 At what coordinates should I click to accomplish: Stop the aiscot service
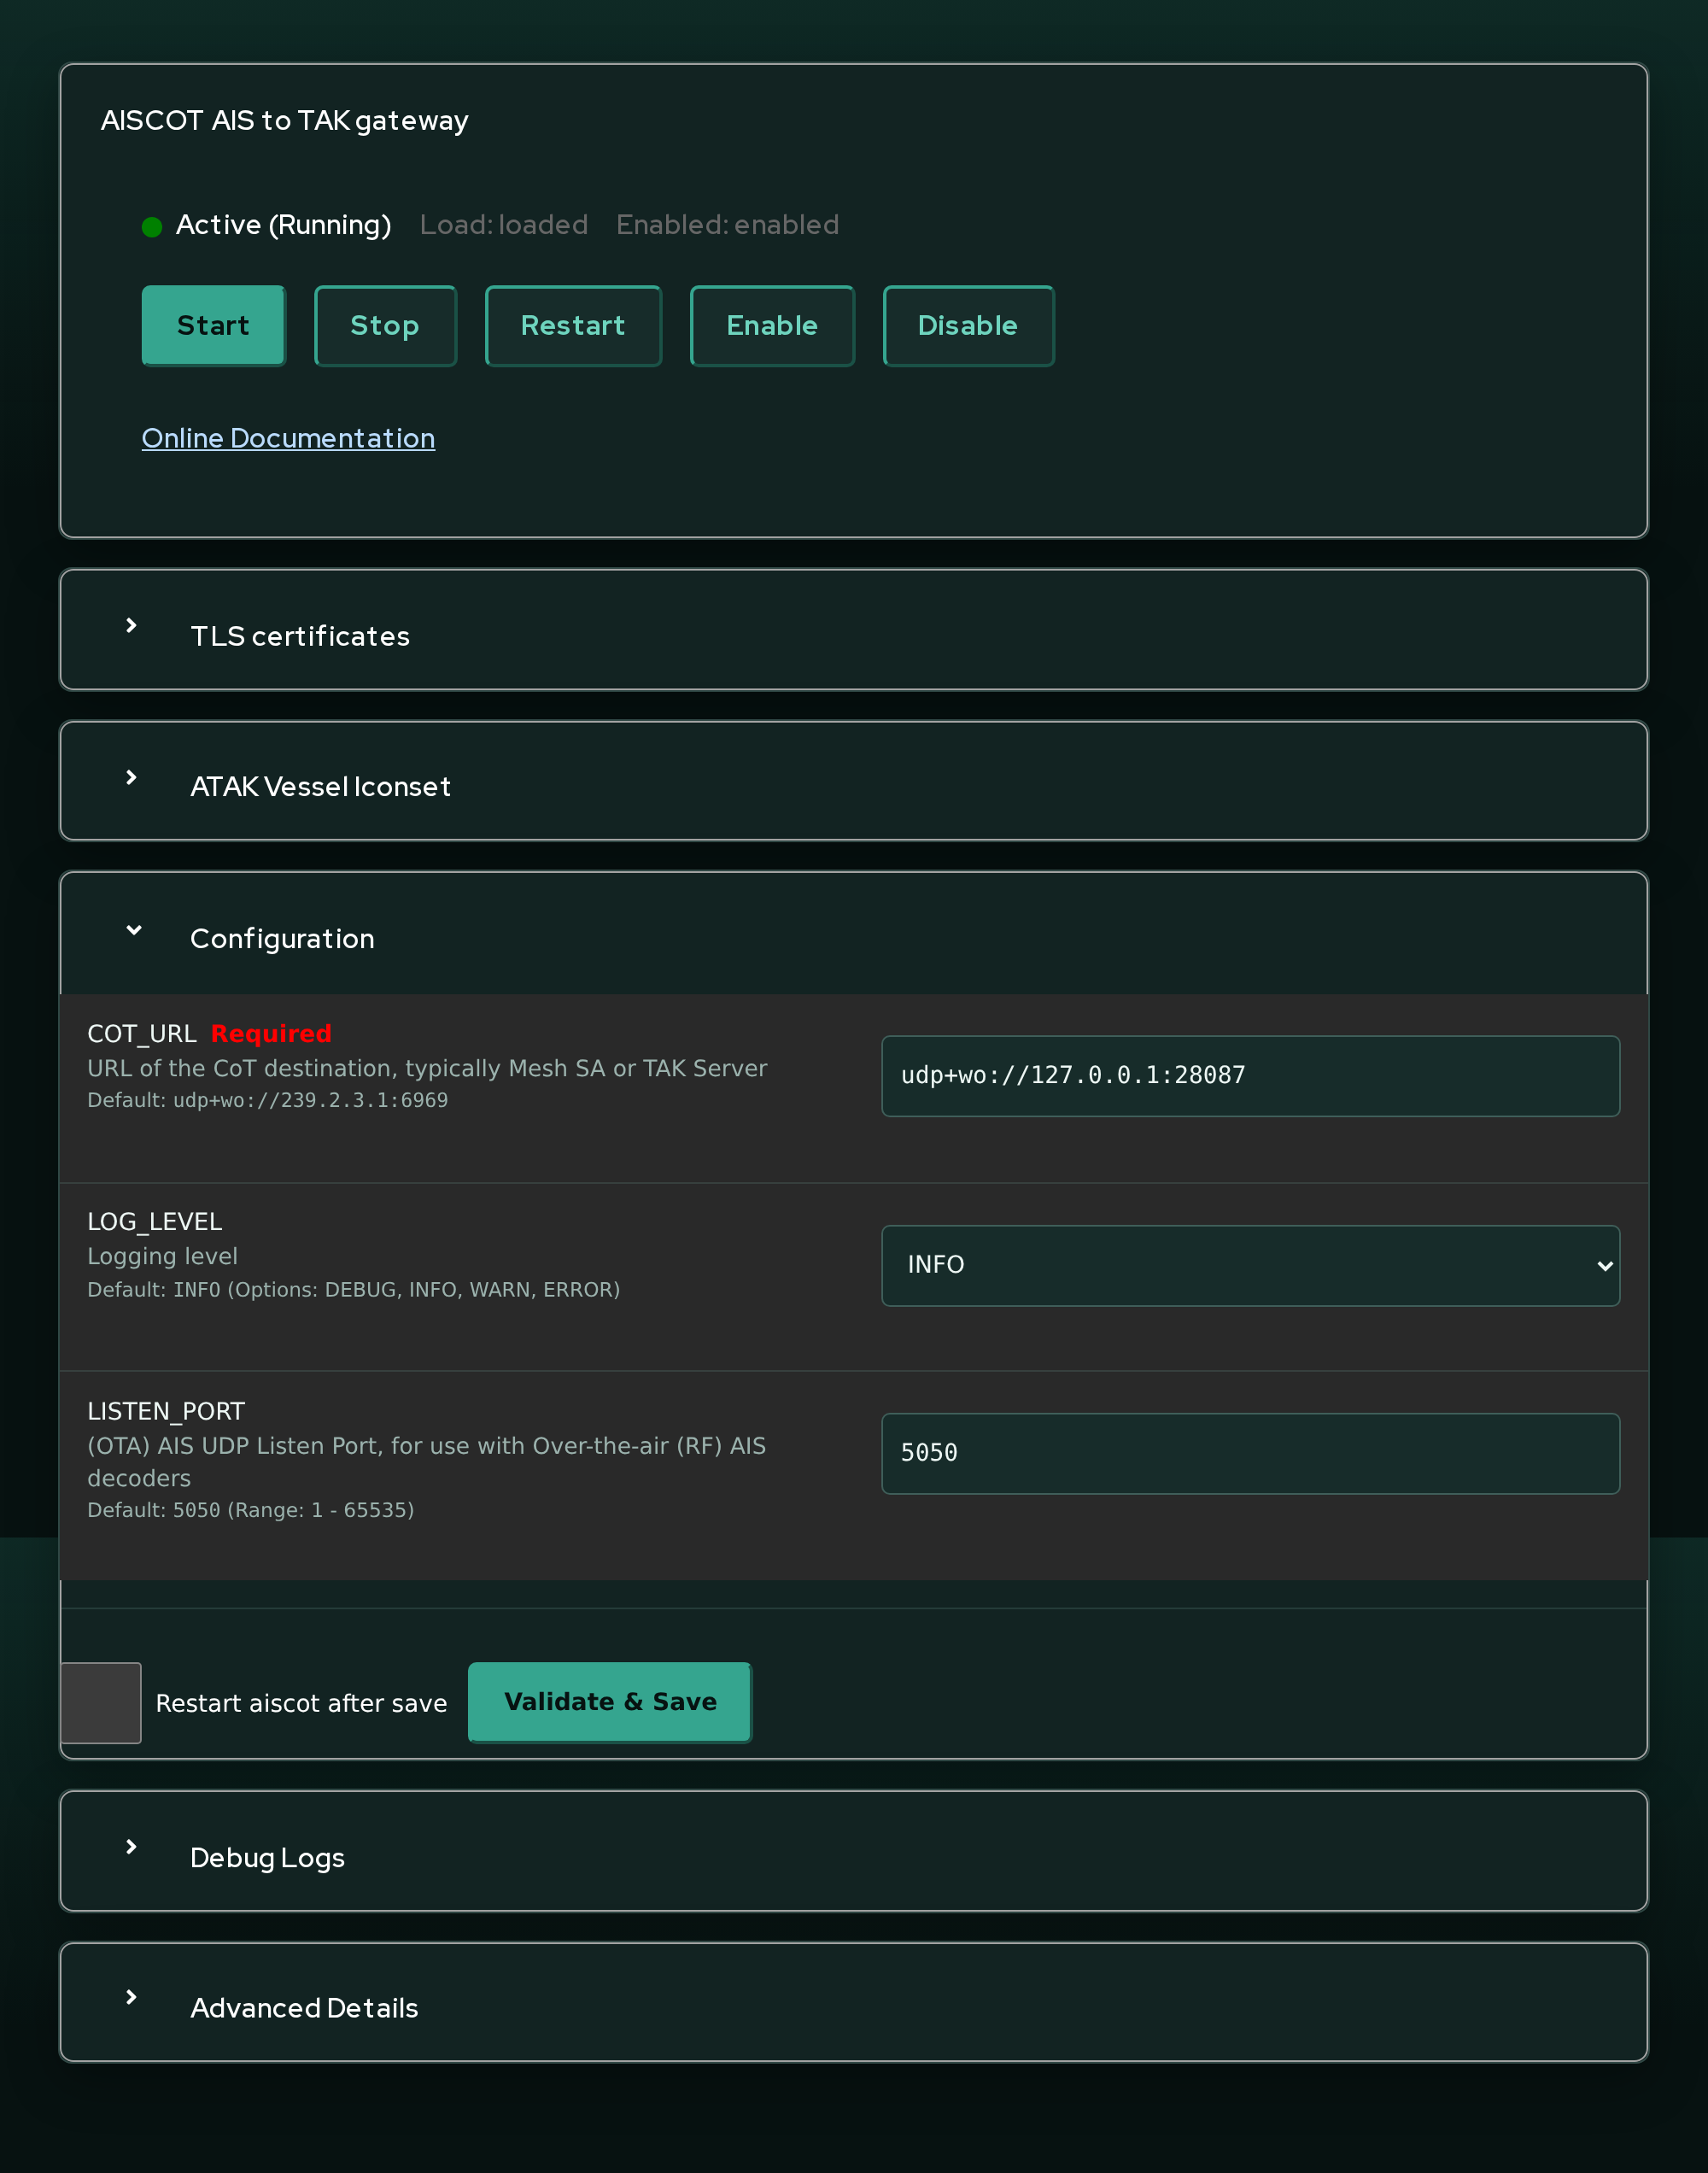(385, 326)
